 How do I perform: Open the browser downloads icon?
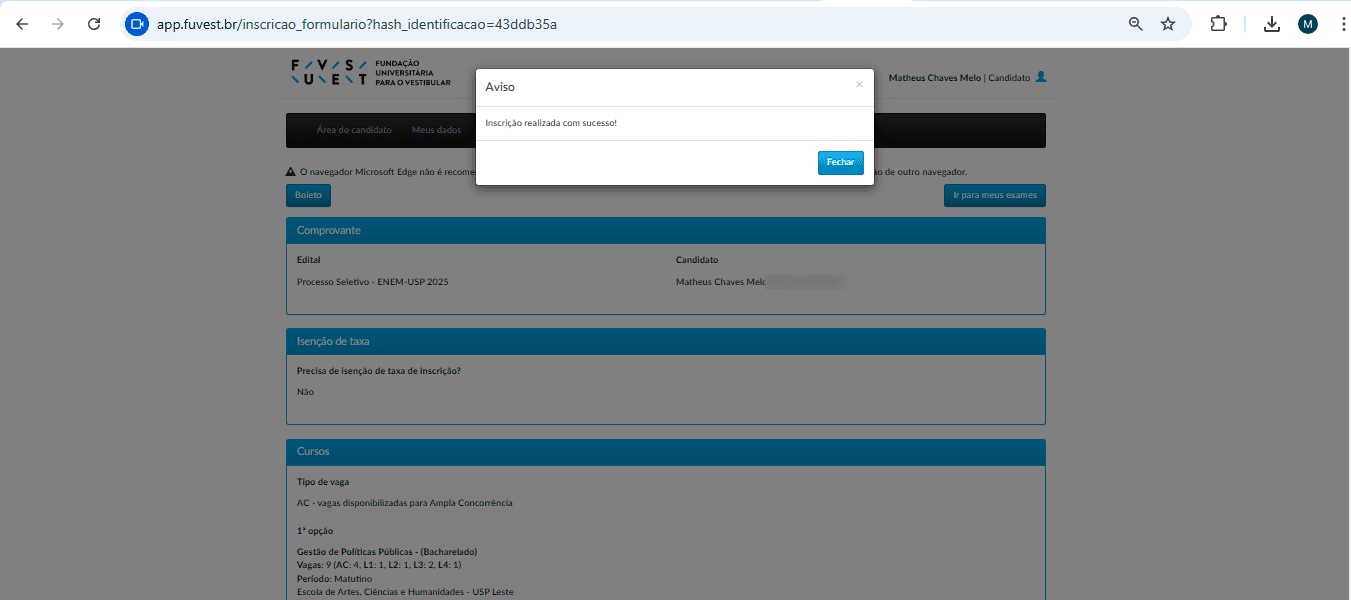click(x=1272, y=24)
